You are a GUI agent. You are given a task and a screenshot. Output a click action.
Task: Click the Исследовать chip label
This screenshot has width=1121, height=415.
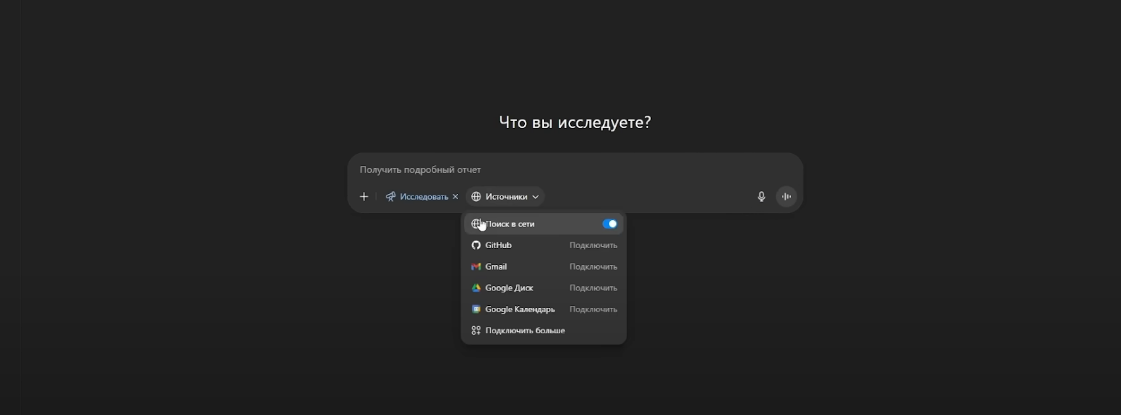click(x=424, y=197)
